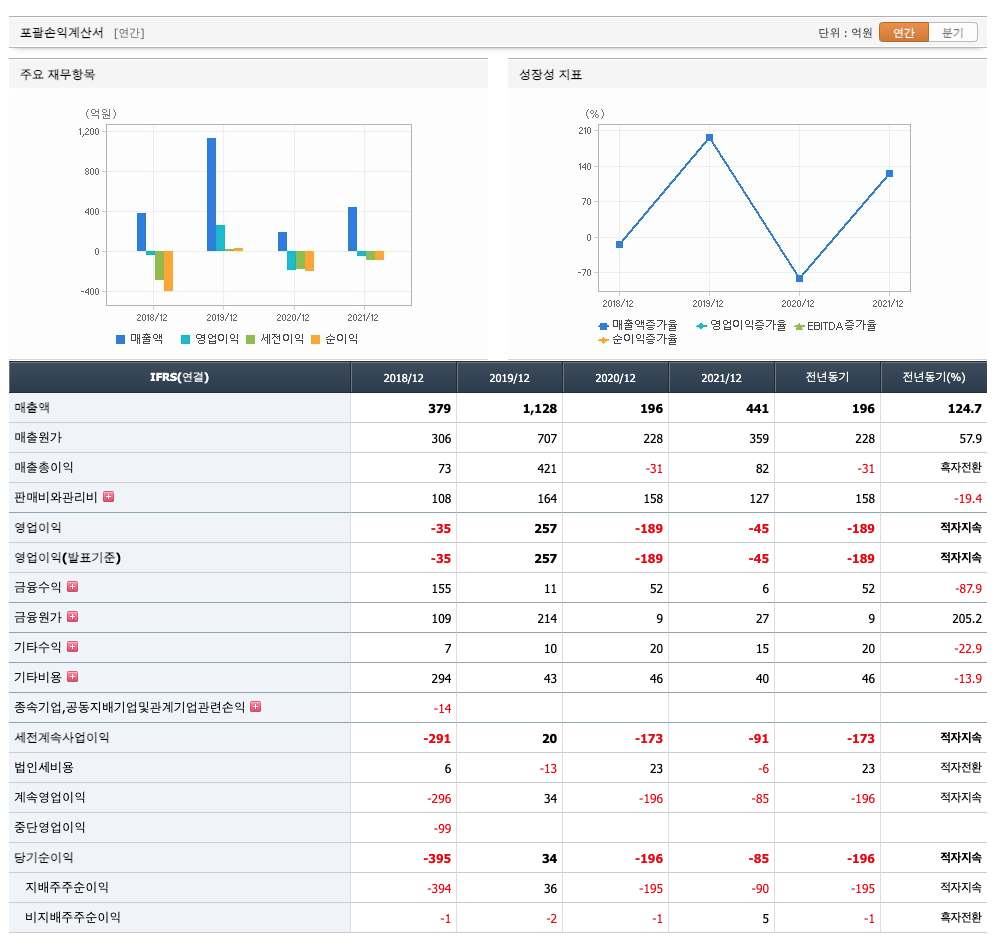994x947 pixels.
Task: Toggle 영업이익 series in bar chart legend
Action: pyautogui.click(x=210, y=339)
